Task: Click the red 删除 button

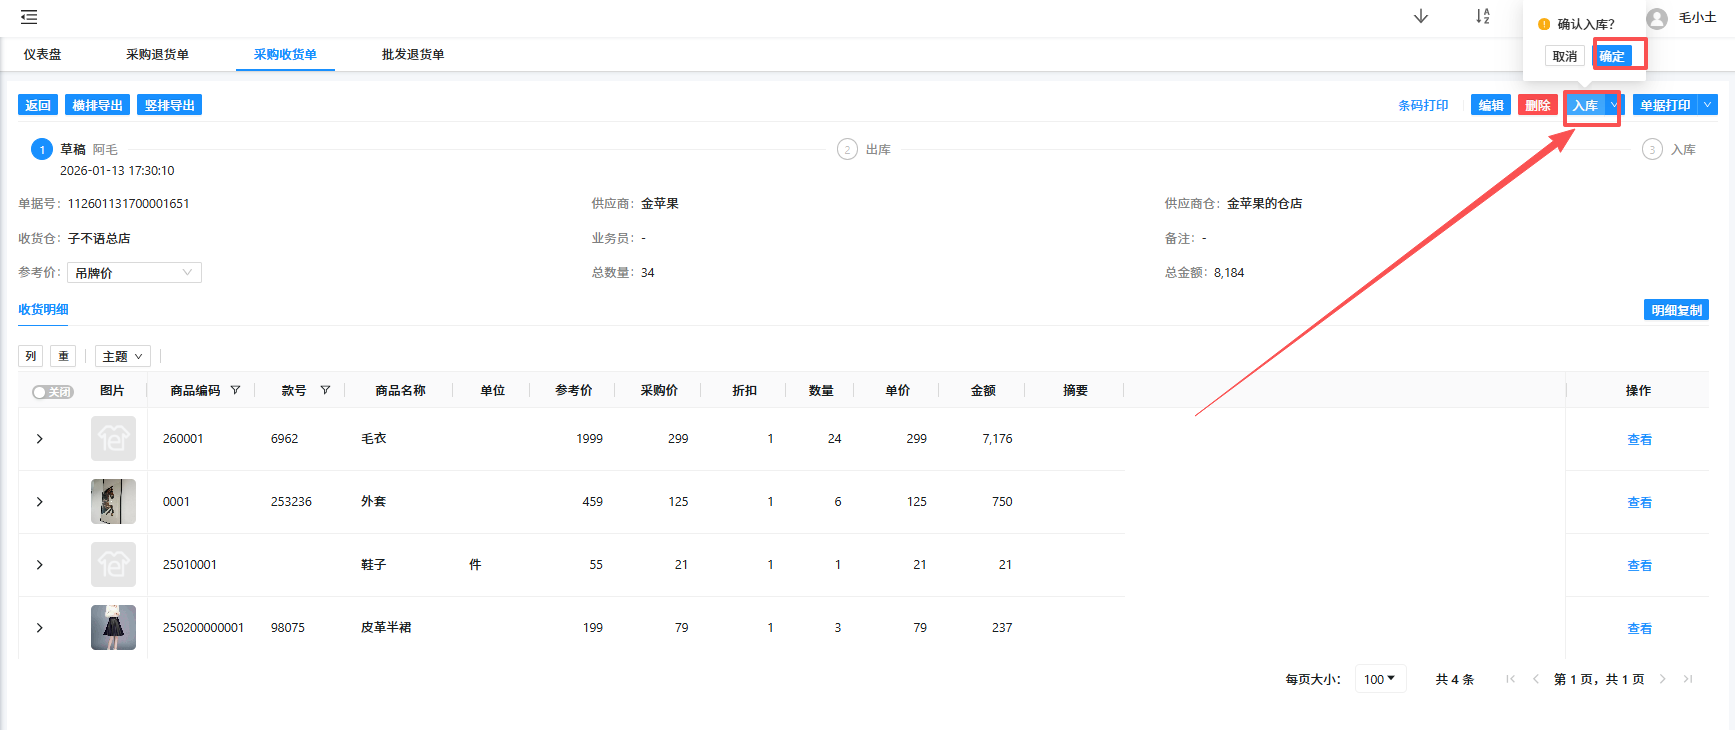Action: 1538,105
